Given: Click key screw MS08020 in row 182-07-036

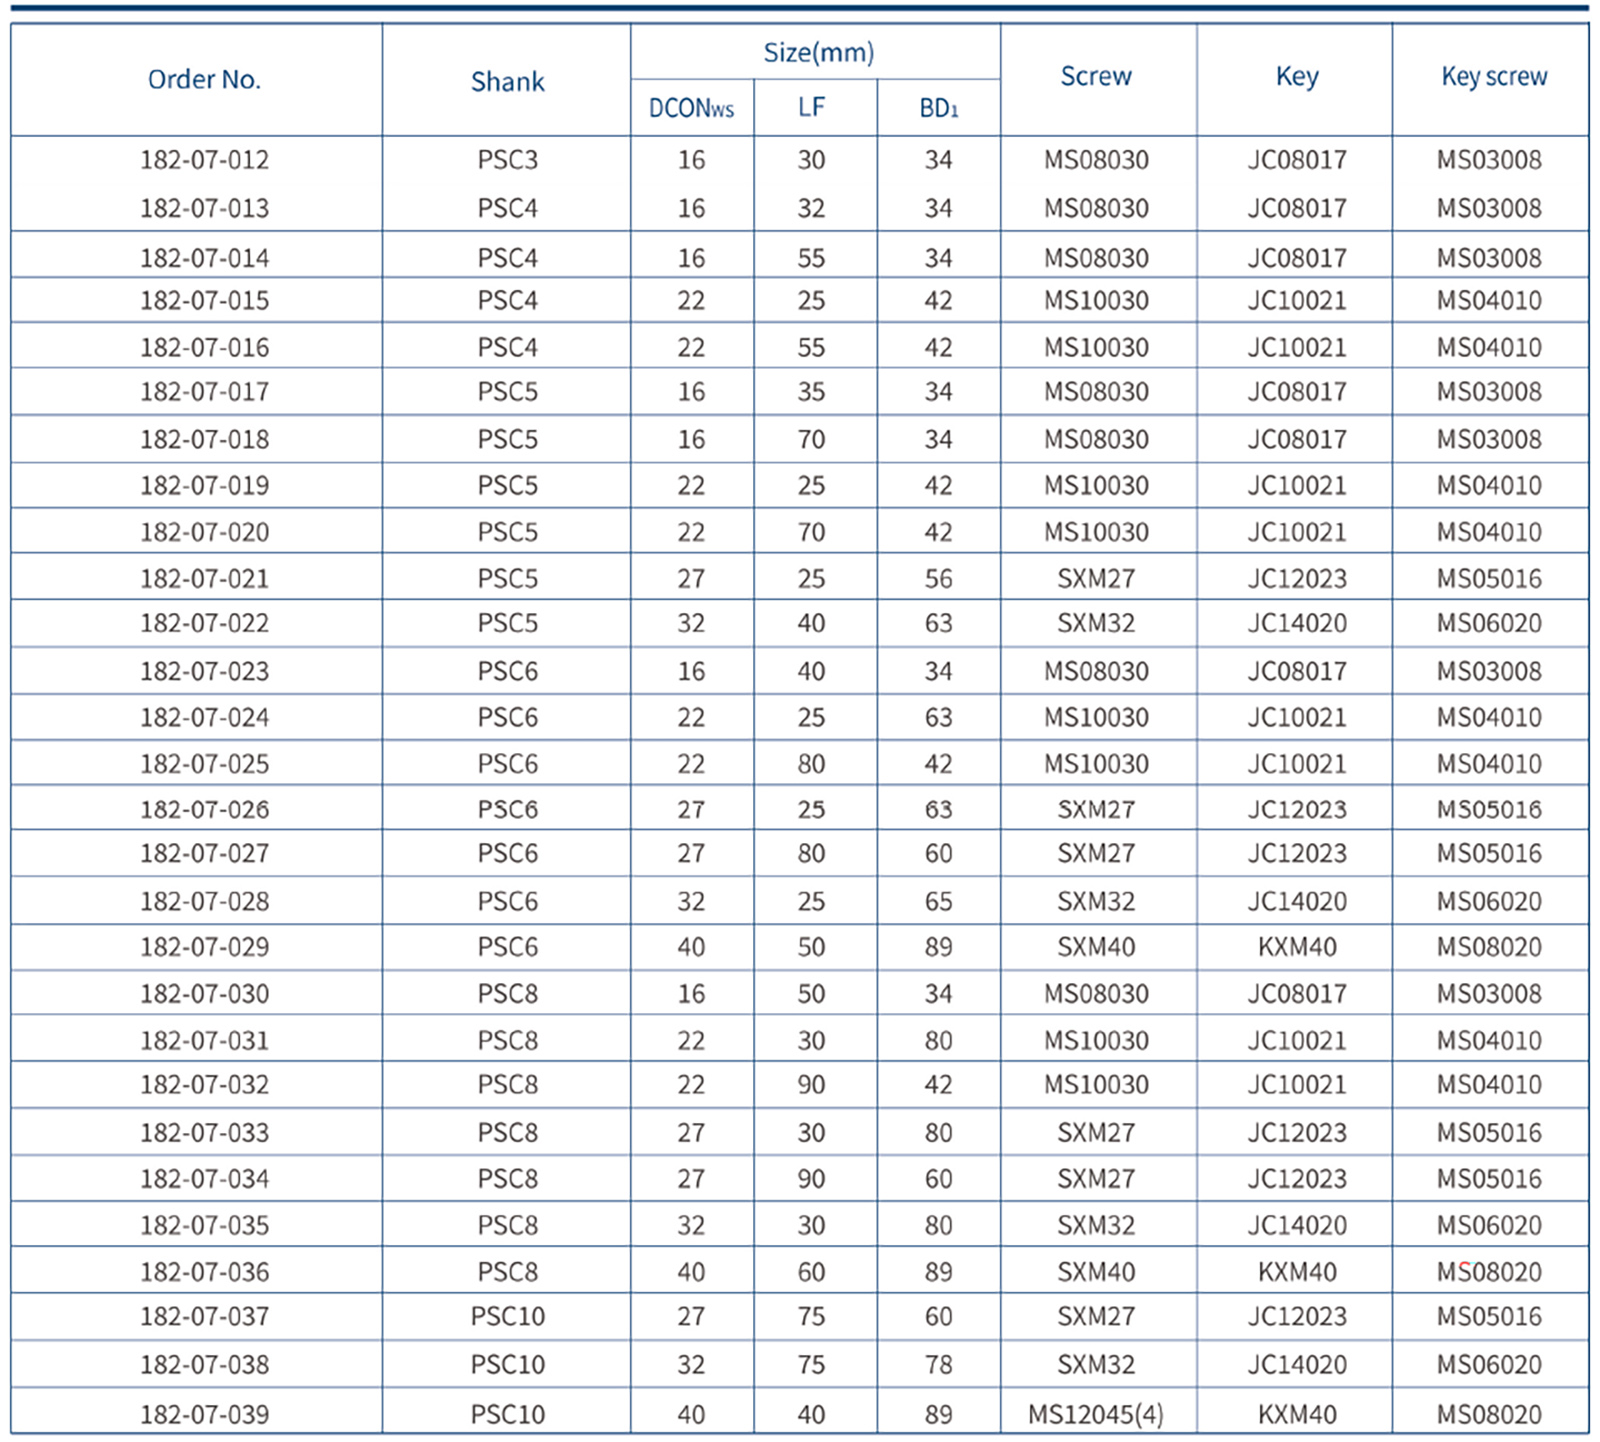Looking at the screenshot, I should (1490, 1272).
